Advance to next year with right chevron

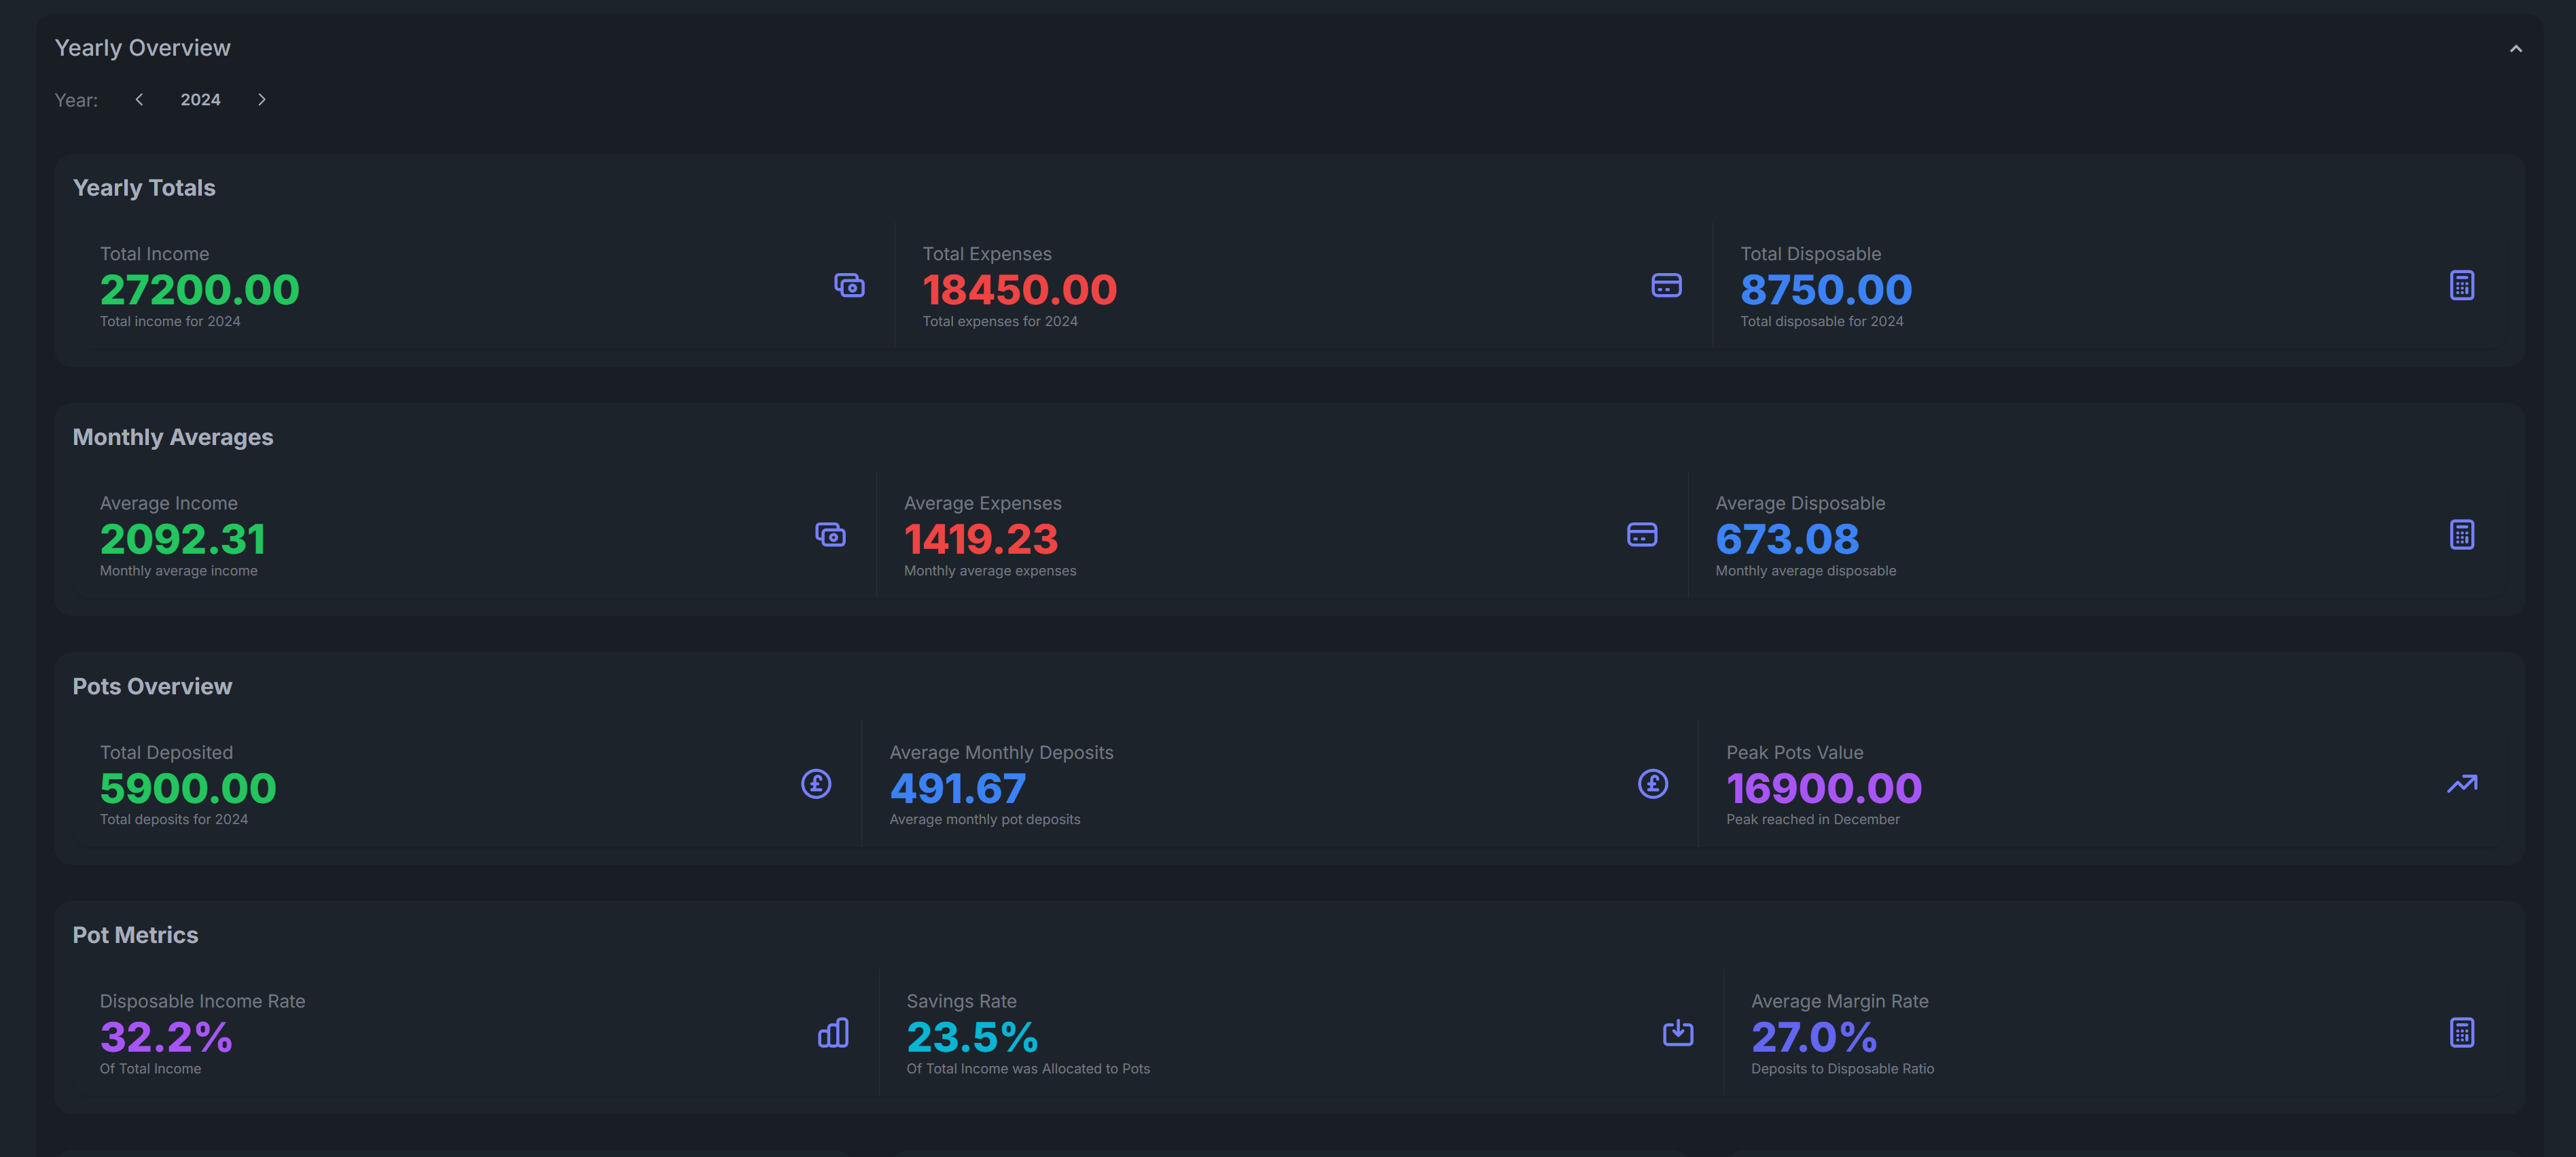(x=262, y=99)
